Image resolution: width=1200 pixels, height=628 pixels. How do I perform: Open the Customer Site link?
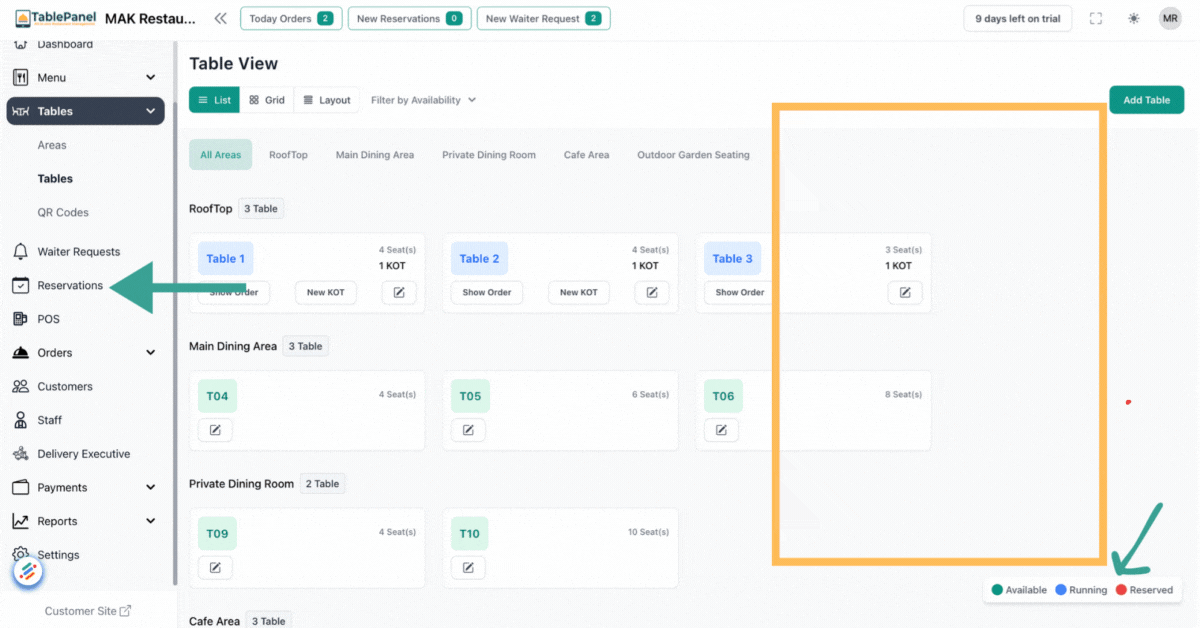pos(88,611)
